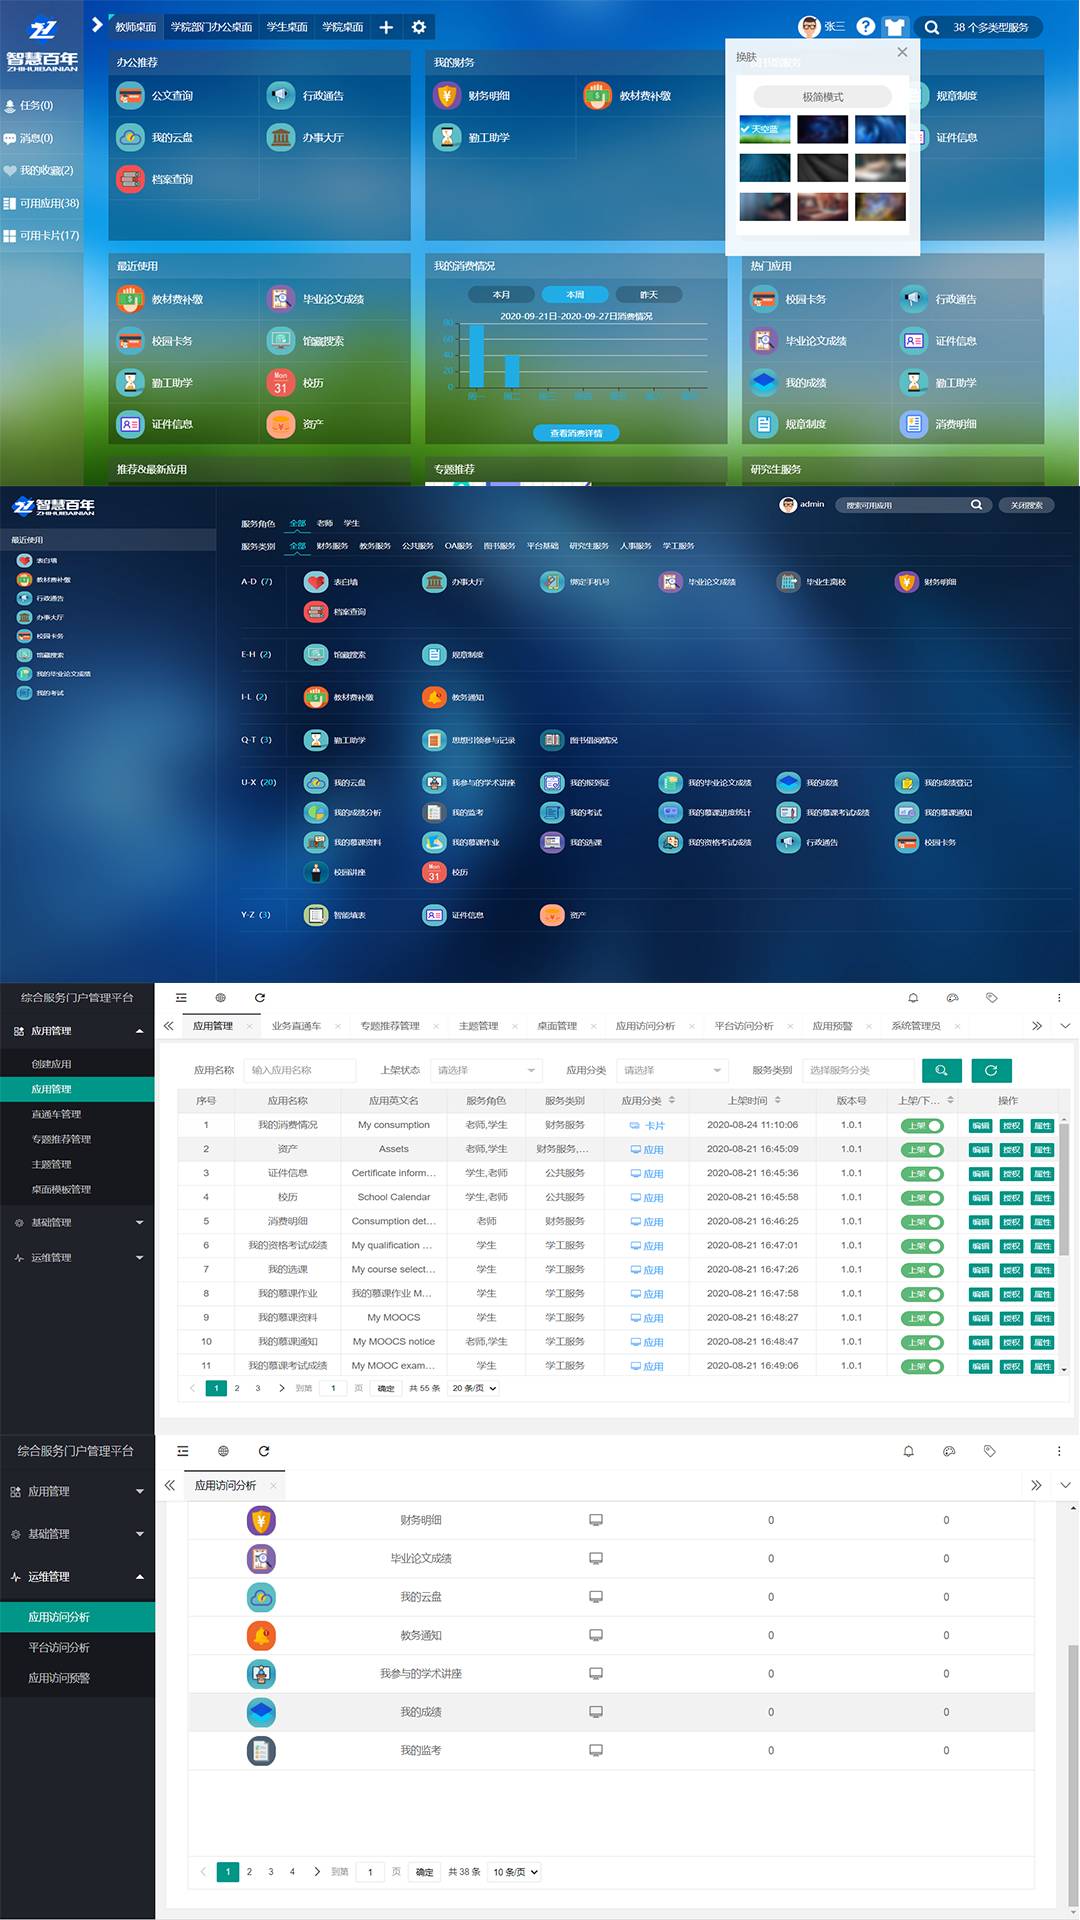The width and height of the screenshot is (1080, 1920).
Task: Open the 上架状态 dropdown
Action: 486,1070
